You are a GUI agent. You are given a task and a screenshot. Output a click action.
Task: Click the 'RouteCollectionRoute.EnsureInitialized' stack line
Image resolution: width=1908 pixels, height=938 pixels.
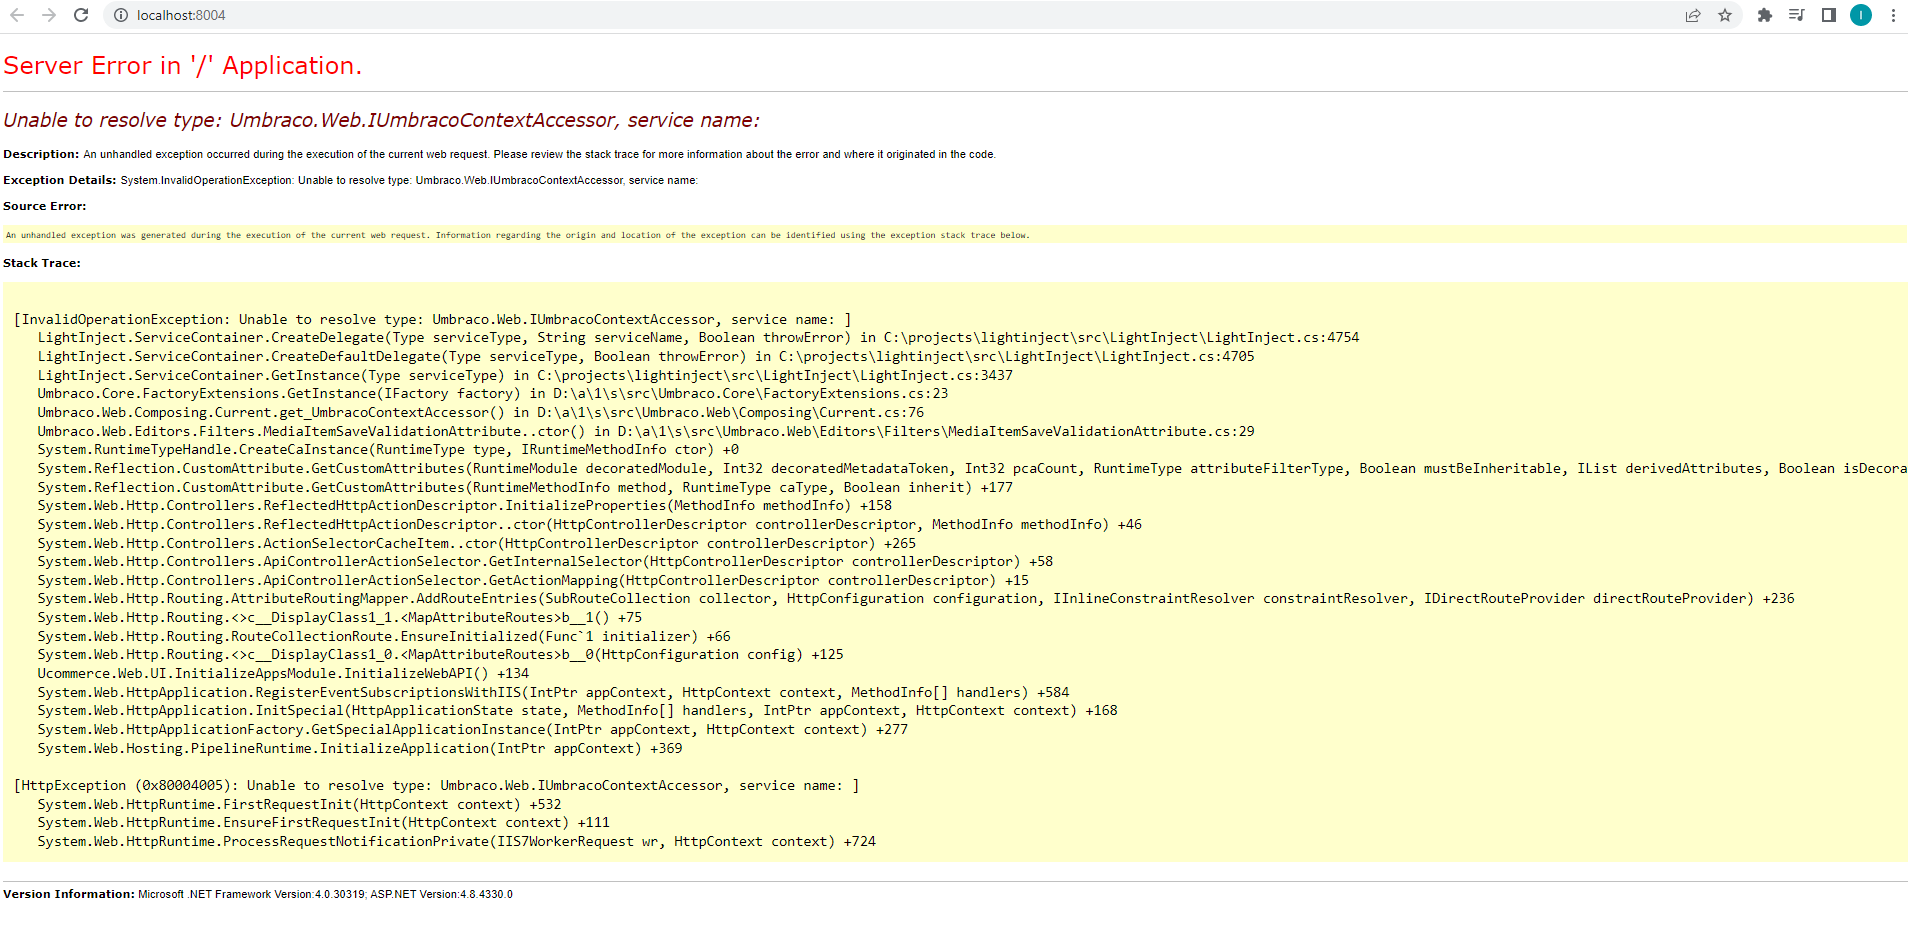pos(384,637)
